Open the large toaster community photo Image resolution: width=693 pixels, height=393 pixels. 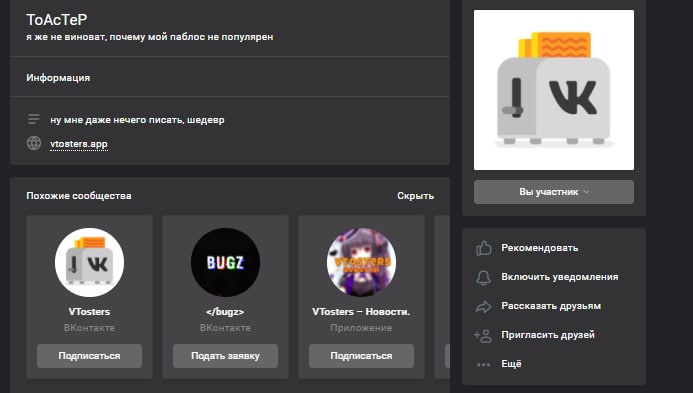(x=554, y=90)
